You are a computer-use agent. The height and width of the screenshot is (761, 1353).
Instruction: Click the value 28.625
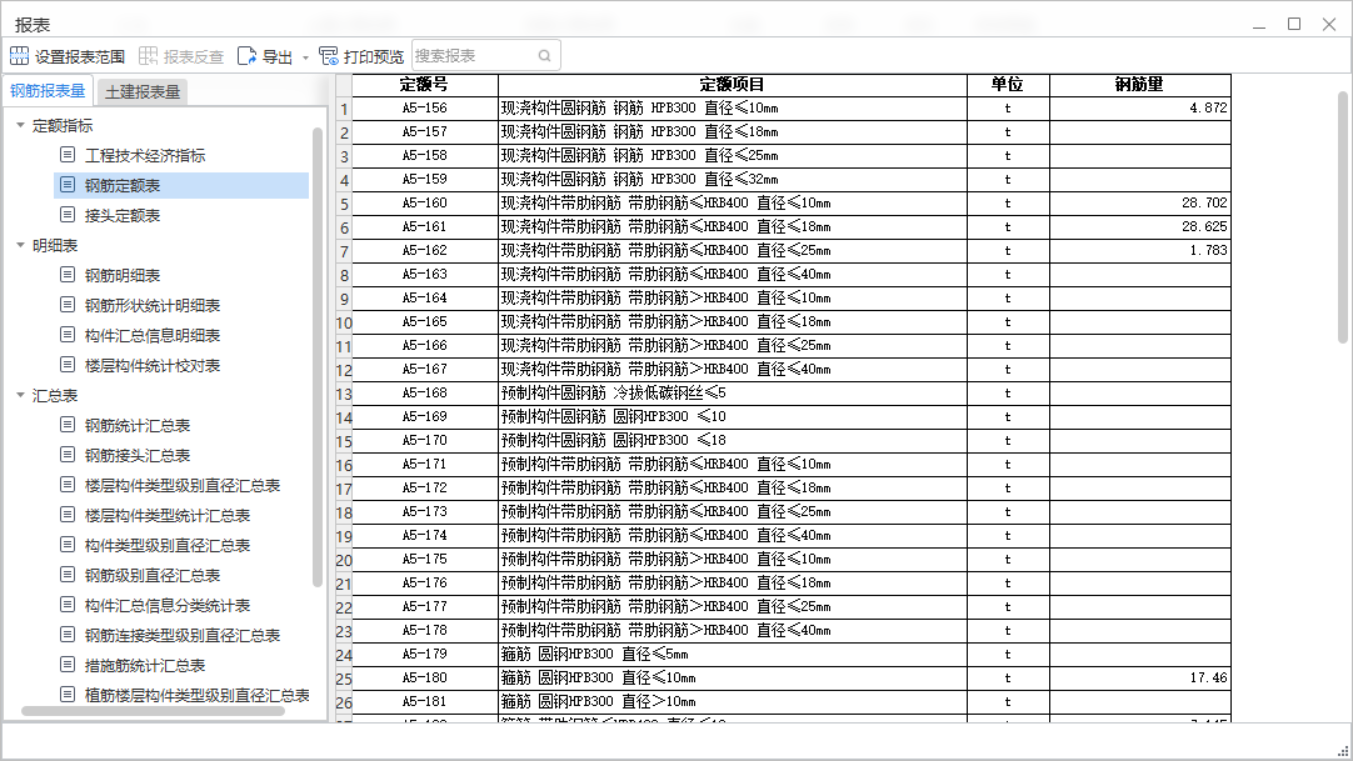click(1204, 227)
